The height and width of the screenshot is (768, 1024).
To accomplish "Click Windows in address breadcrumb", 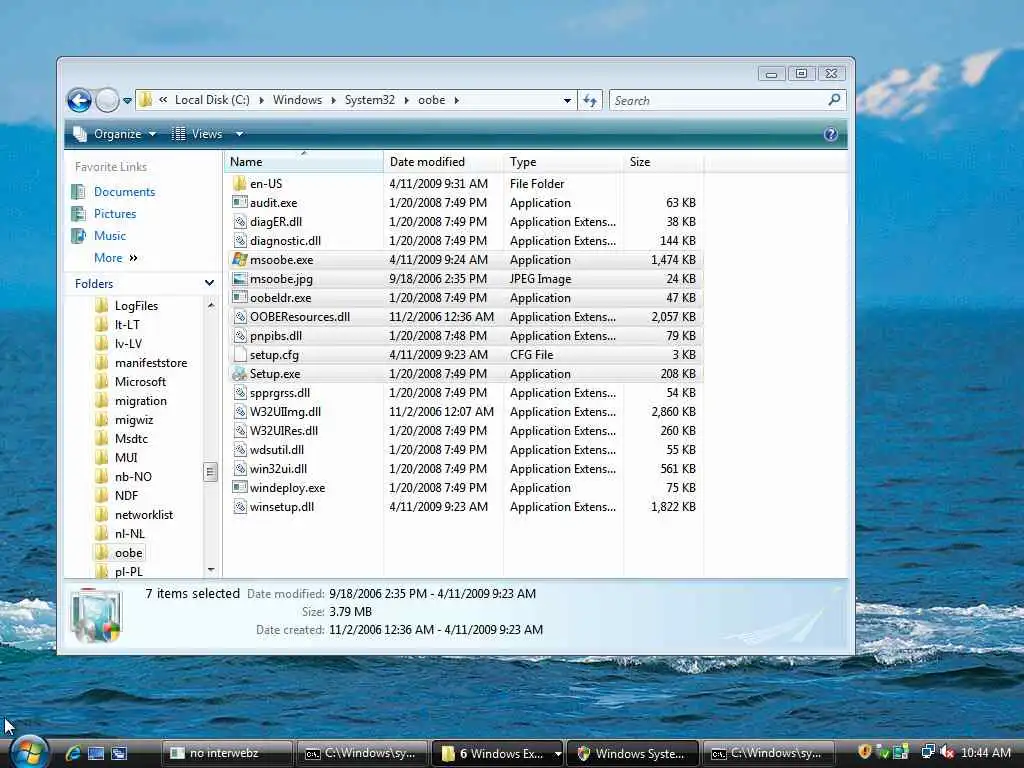I will (x=297, y=100).
